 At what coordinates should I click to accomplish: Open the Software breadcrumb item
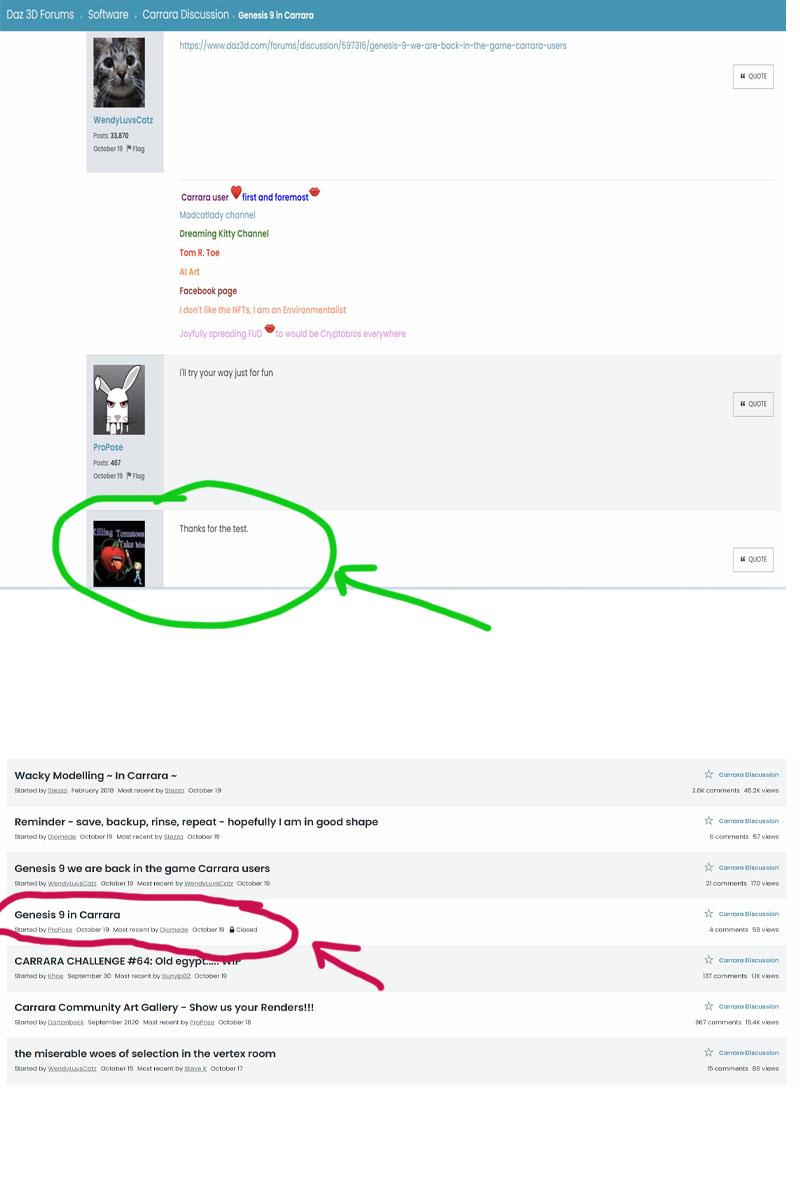(x=108, y=15)
